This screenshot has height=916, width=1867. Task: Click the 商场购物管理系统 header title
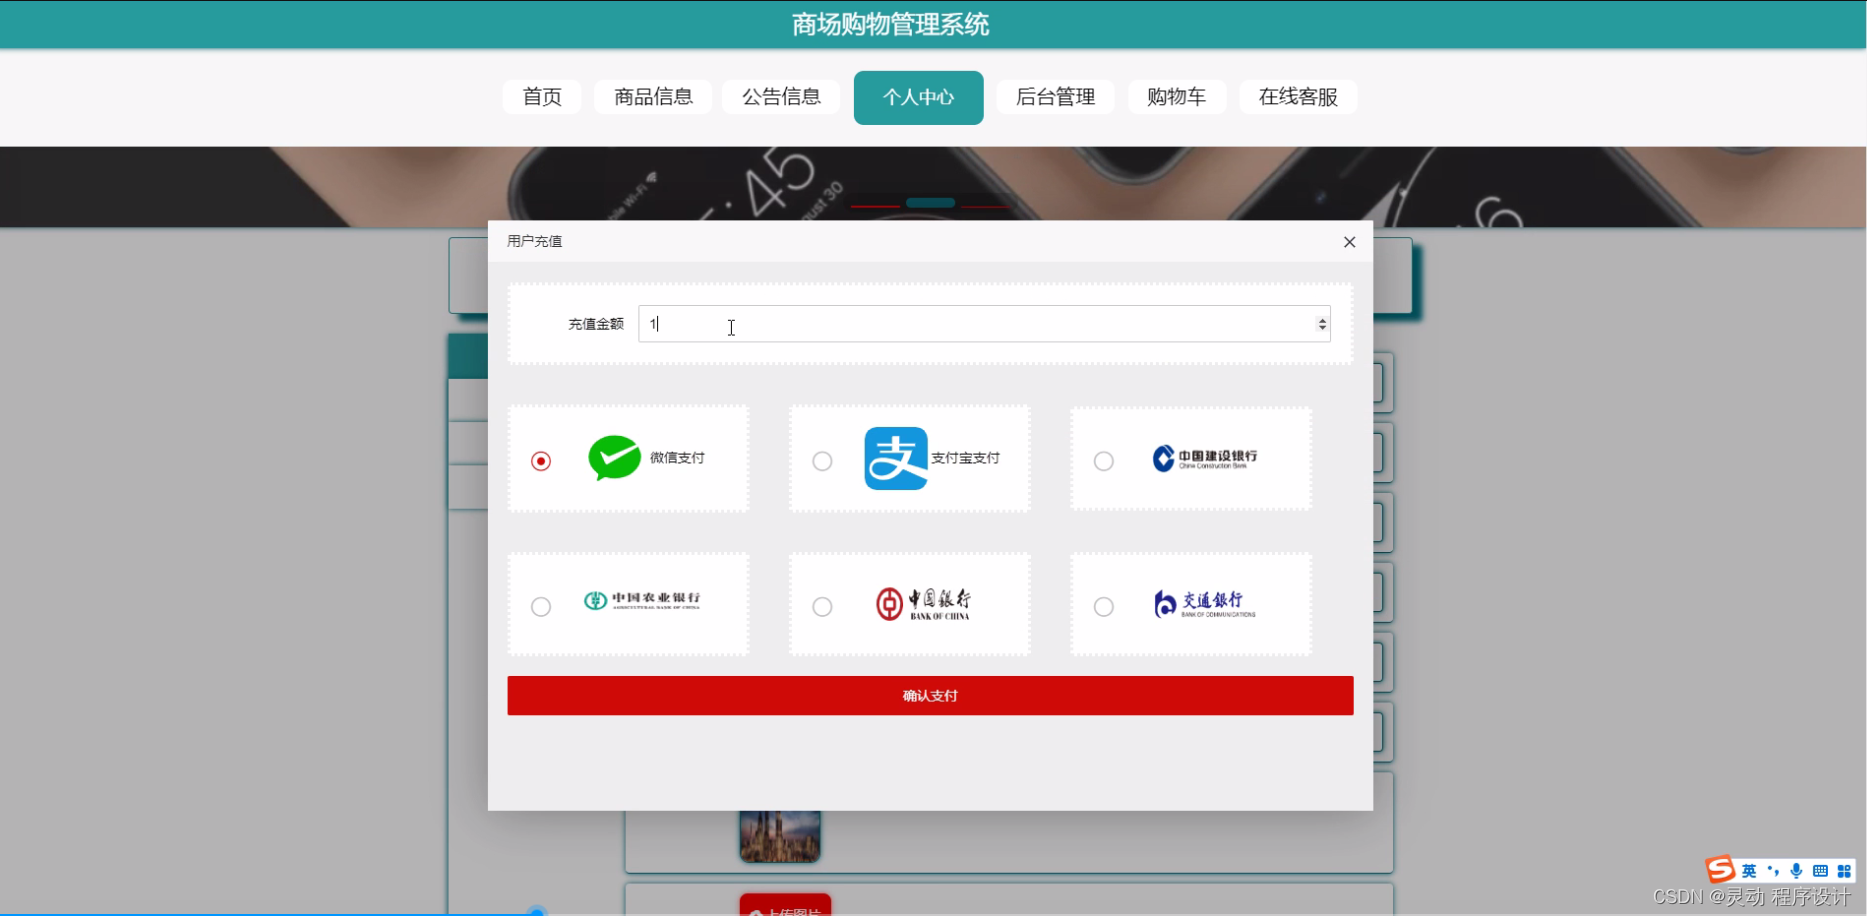(890, 24)
